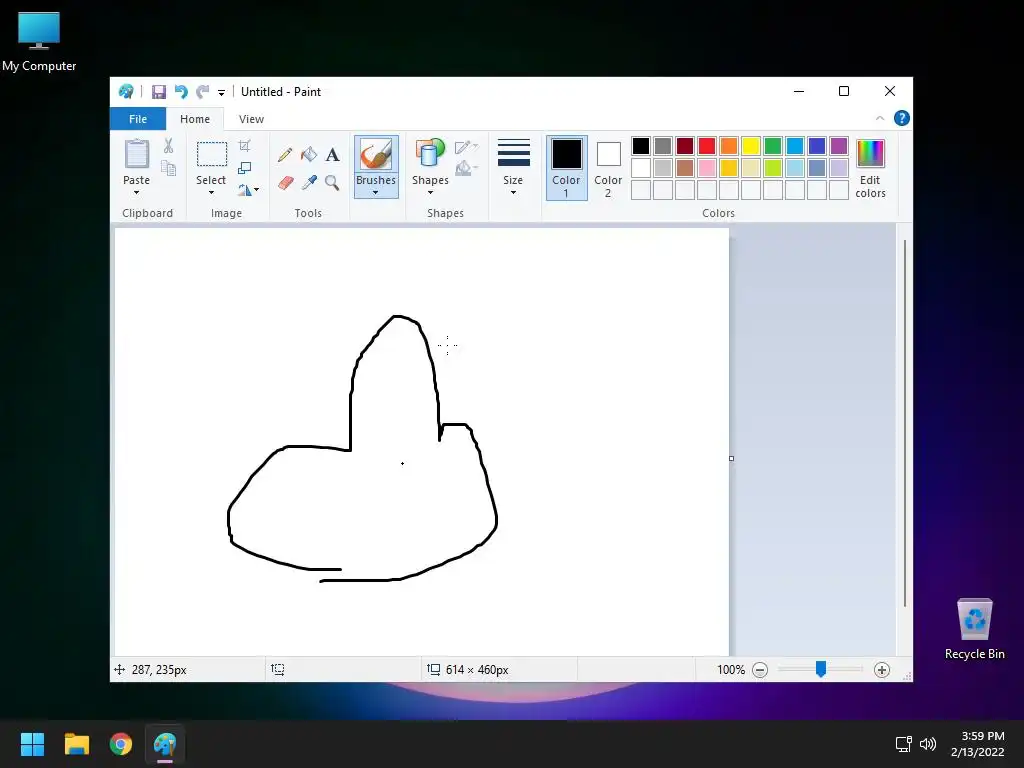Open the Size dropdown
Viewport: 1024px width, 768px height.
513,168
